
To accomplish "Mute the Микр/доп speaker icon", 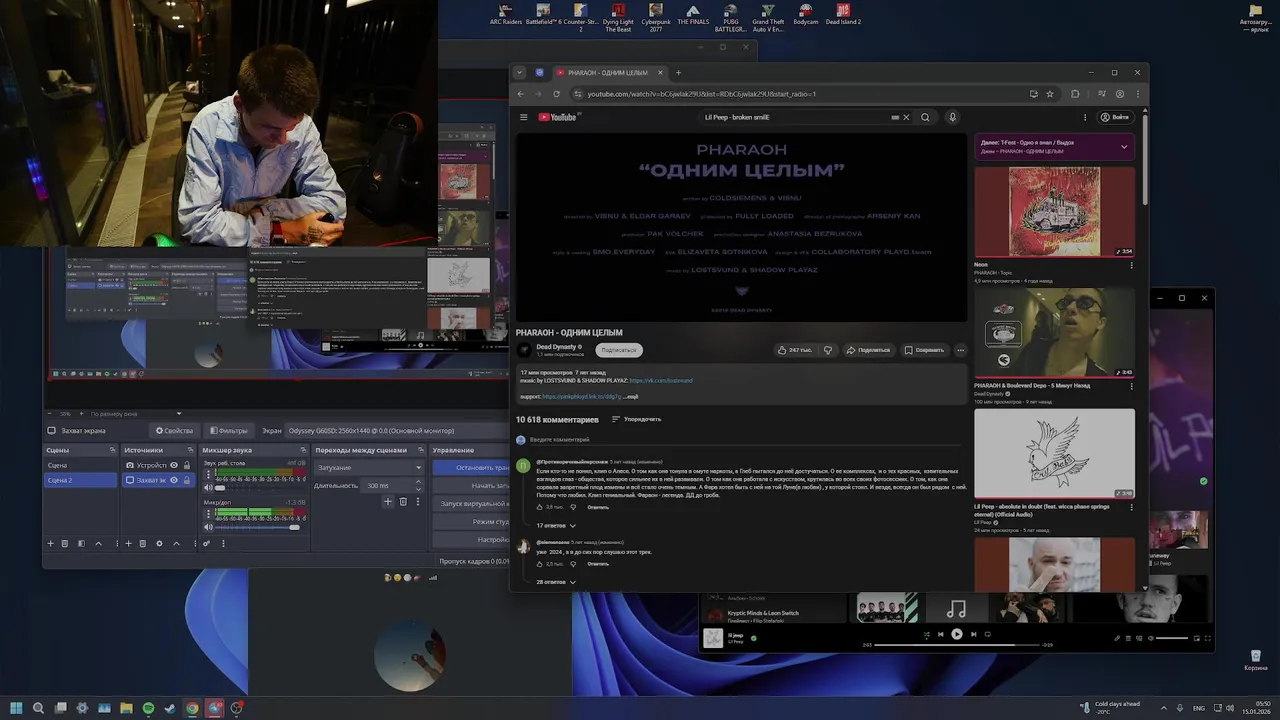I will click(208, 526).
